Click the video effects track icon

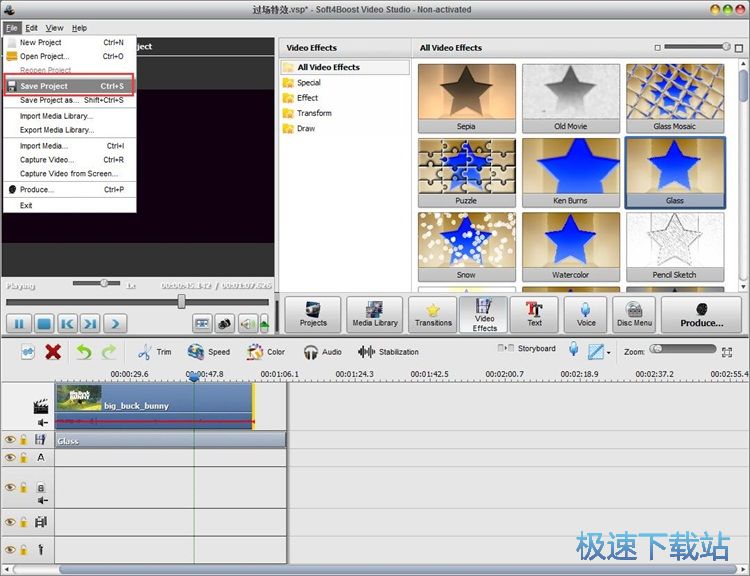(40, 439)
